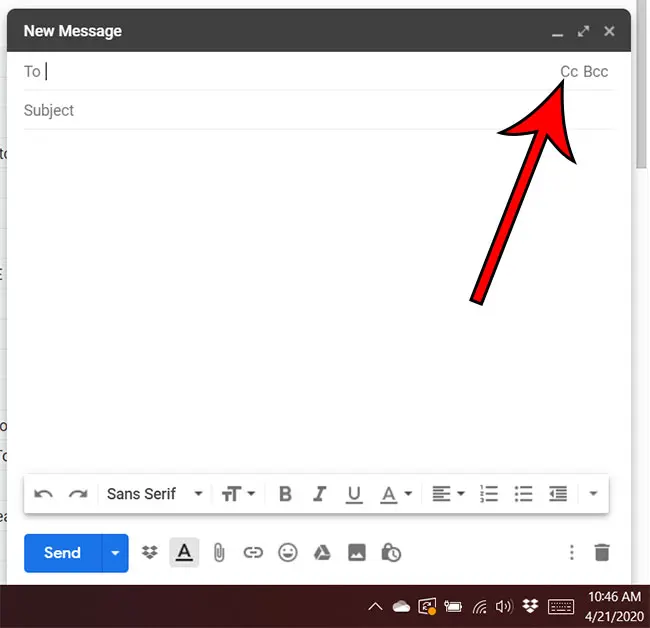
Task: Add Cc recipients
Action: coord(569,71)
